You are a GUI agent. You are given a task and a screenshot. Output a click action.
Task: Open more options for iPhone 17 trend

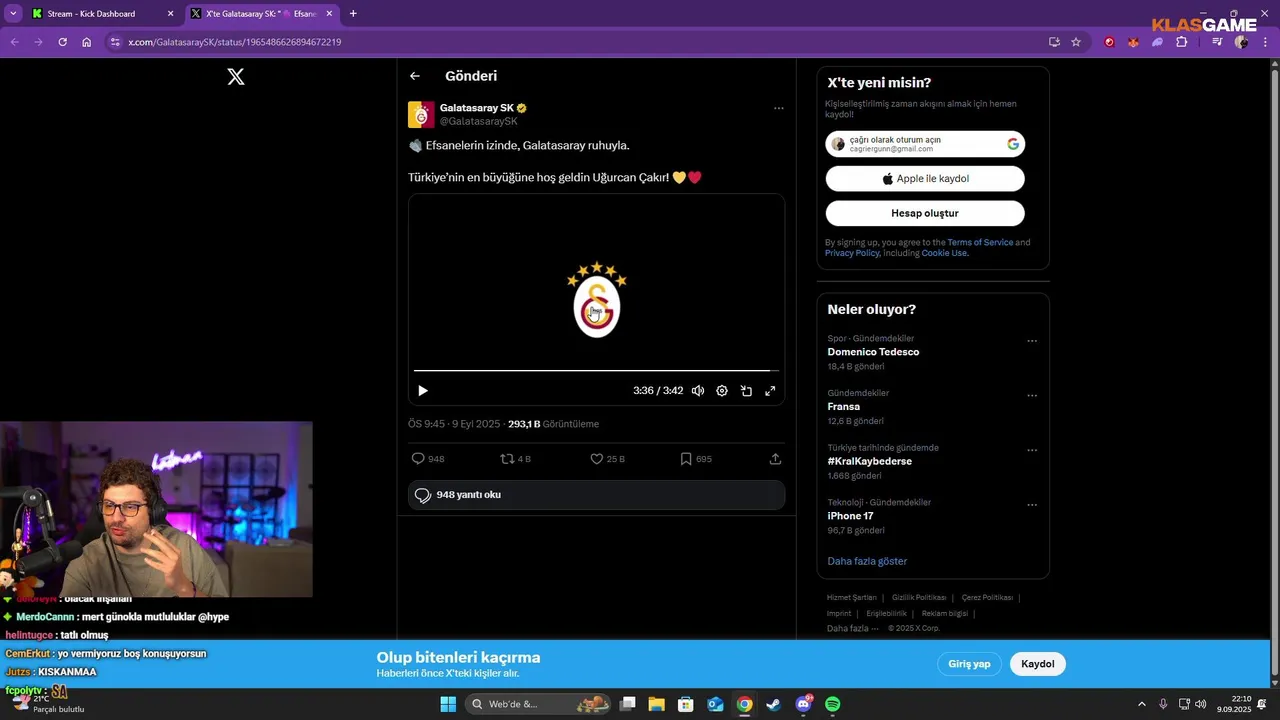(1032, 505)
